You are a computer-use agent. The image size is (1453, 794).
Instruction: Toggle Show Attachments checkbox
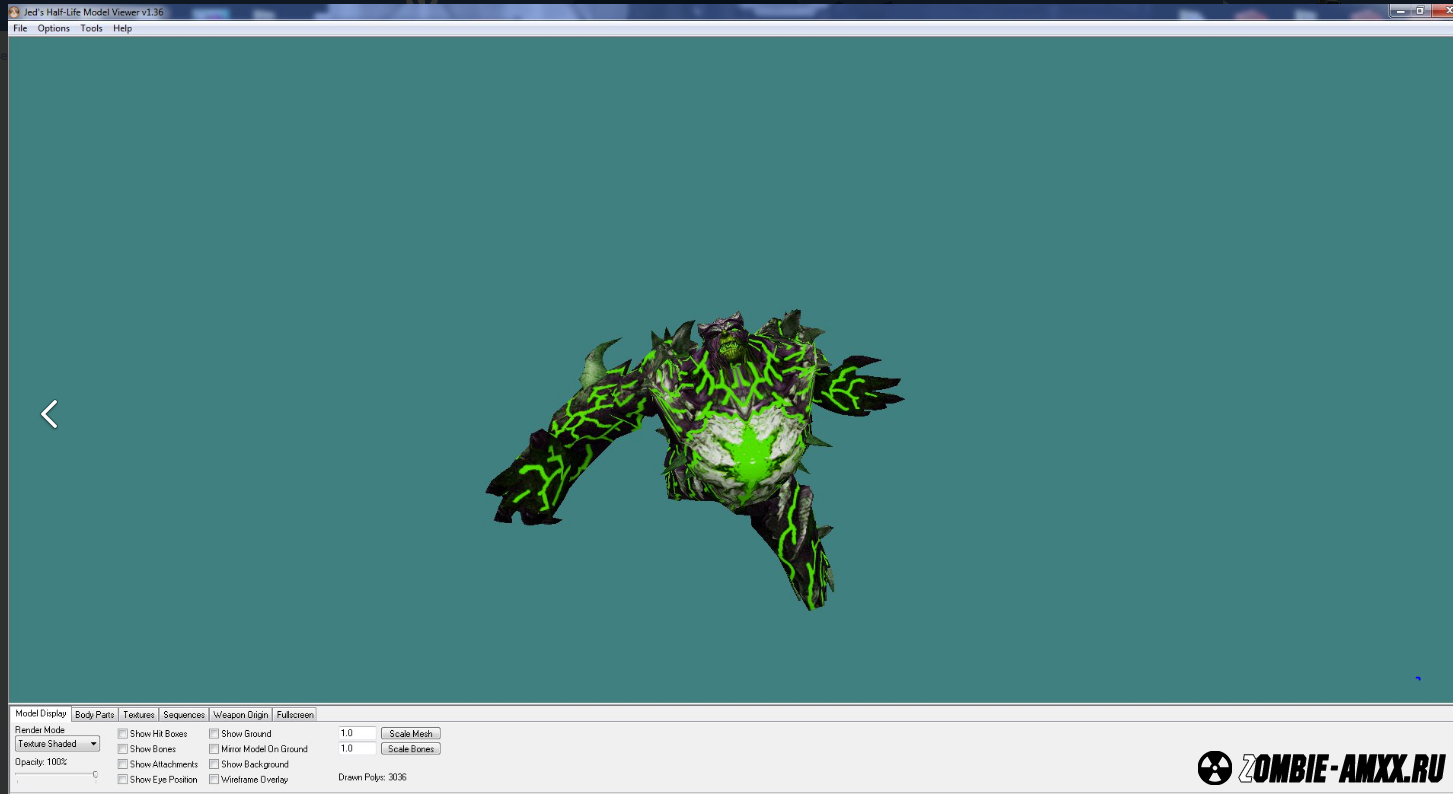click(x=122, y=764)
